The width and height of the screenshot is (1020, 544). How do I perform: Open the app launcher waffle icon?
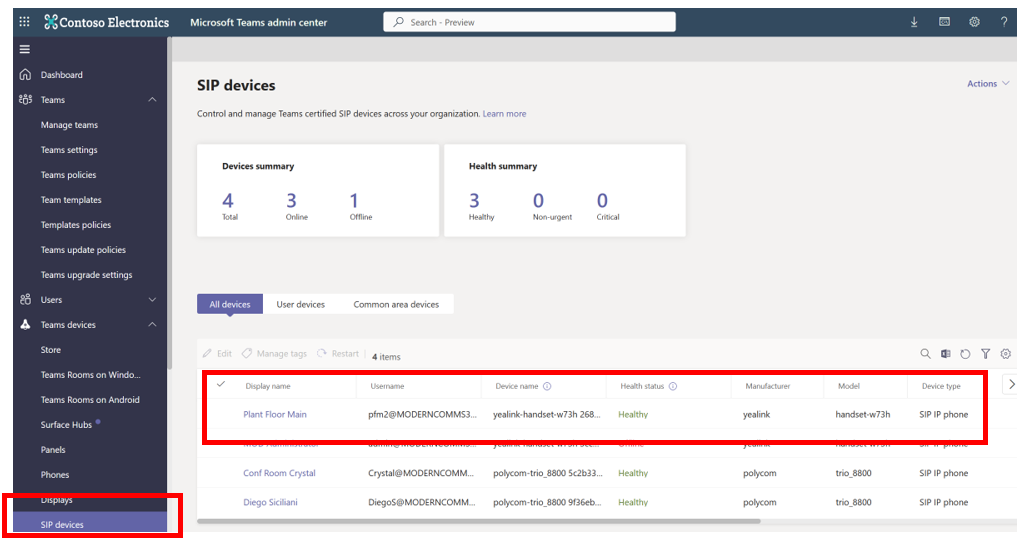coord(25,21)
